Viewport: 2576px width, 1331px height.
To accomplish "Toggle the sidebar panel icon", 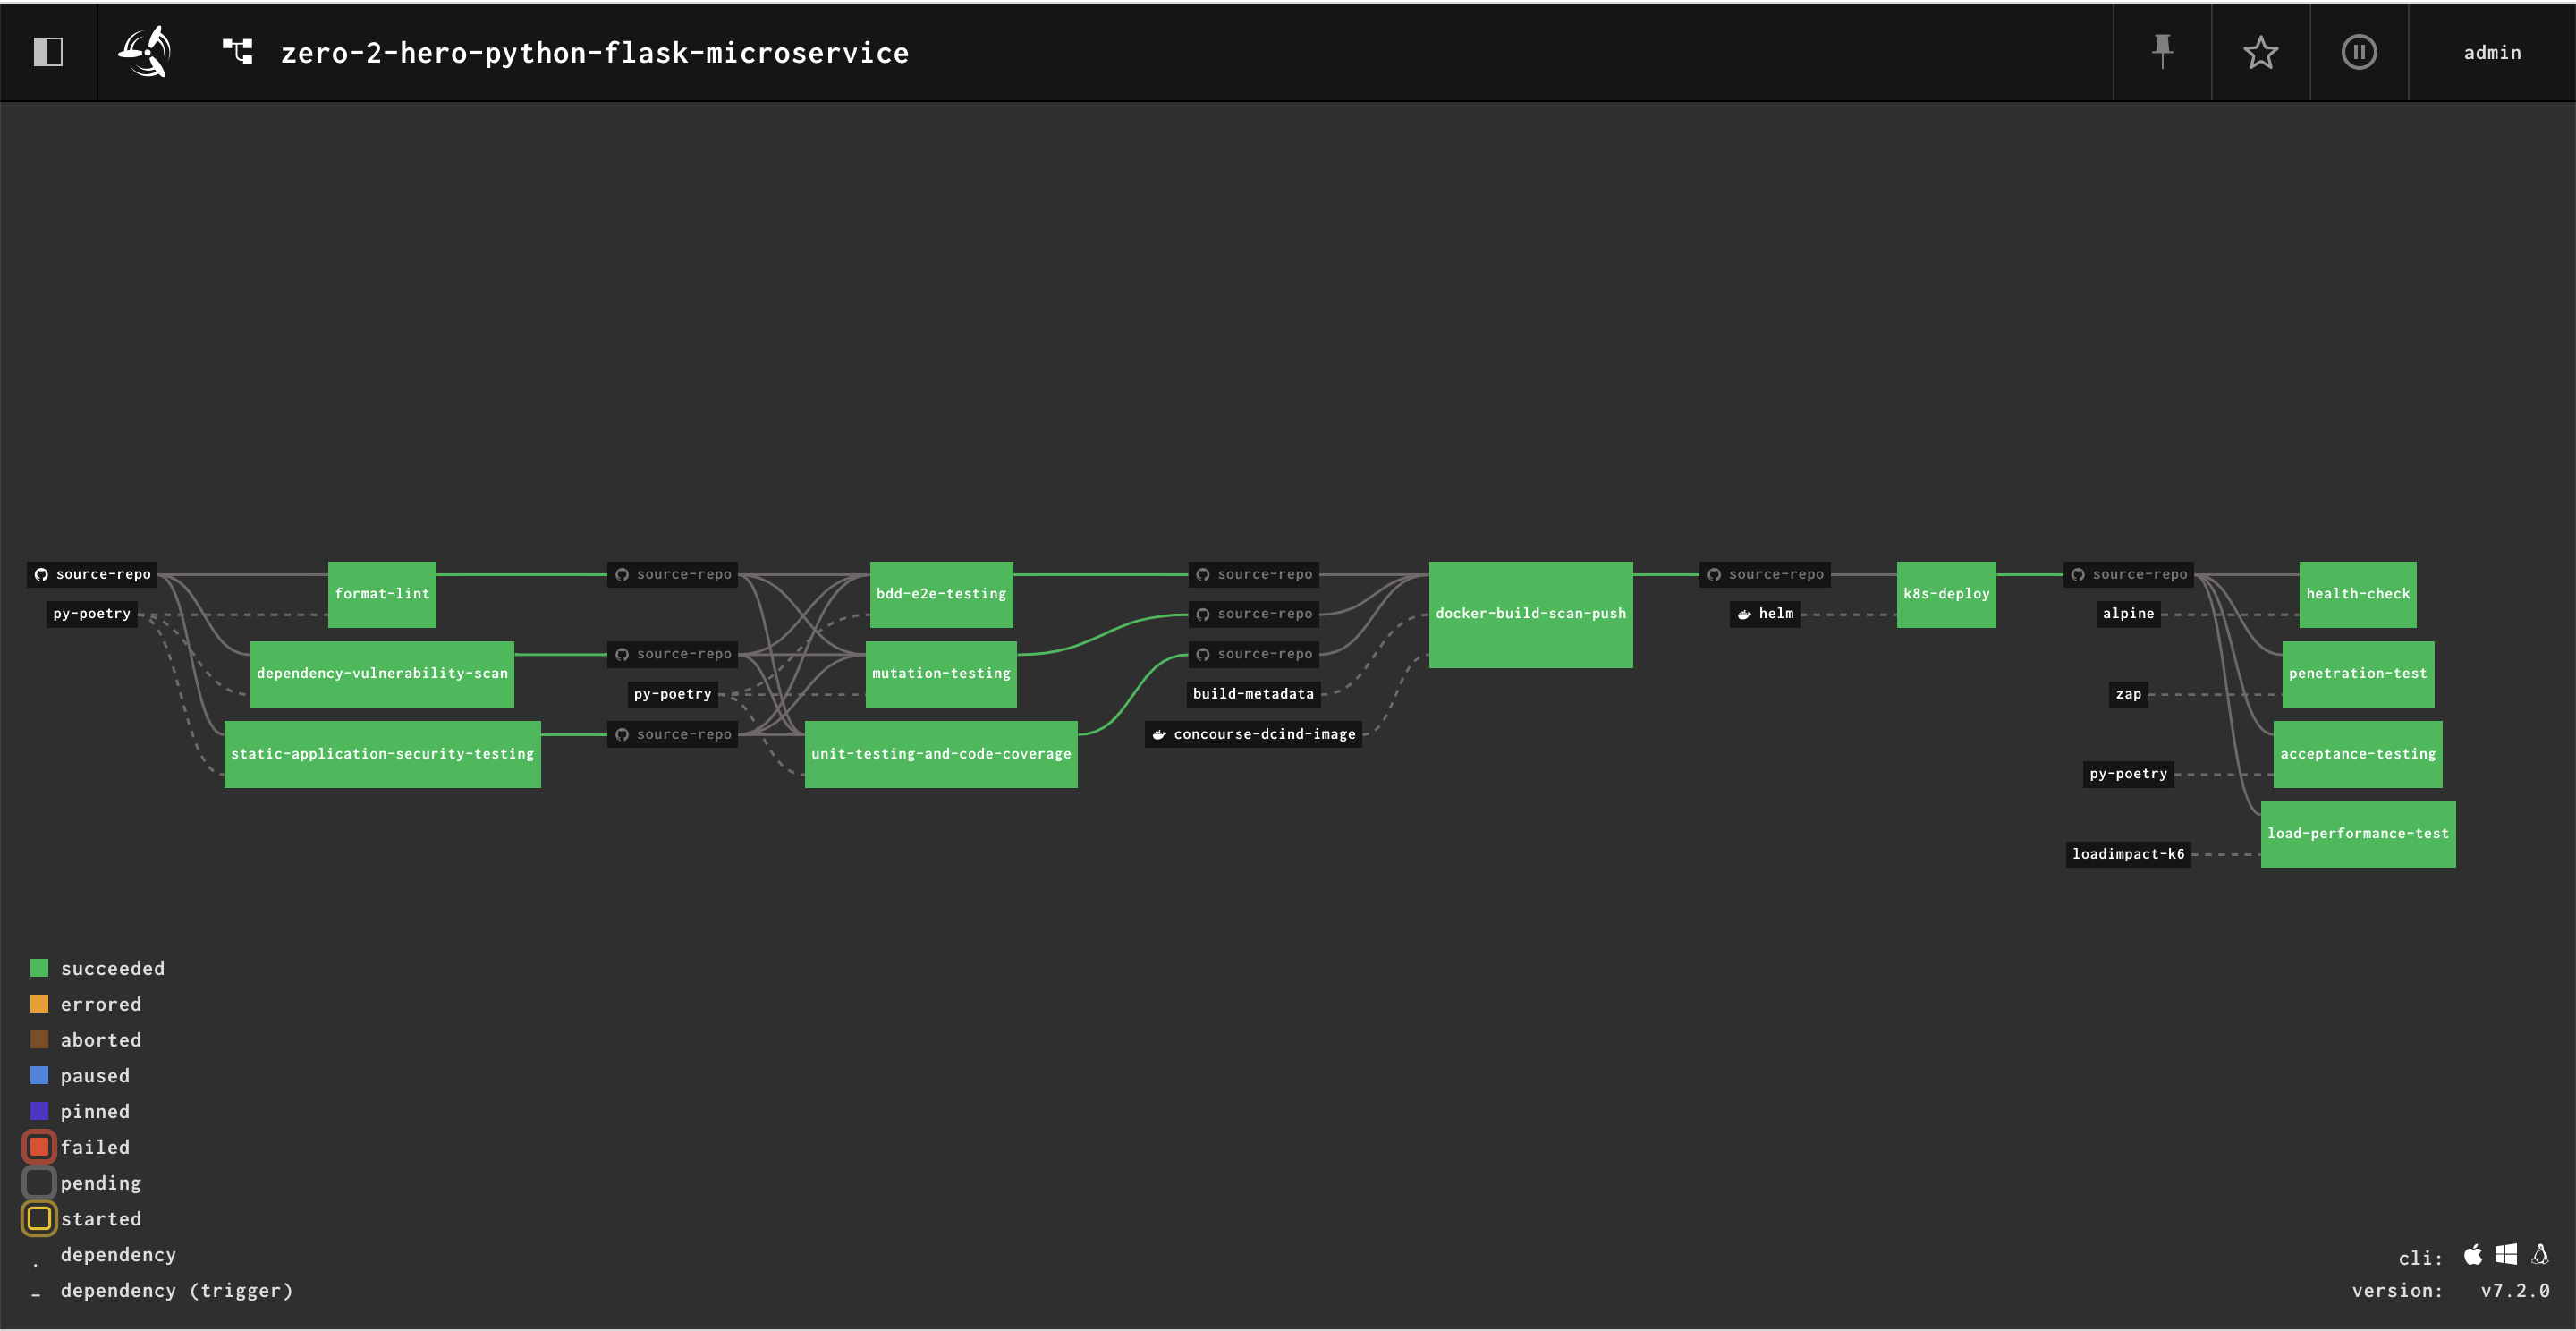I will [48, 52].
